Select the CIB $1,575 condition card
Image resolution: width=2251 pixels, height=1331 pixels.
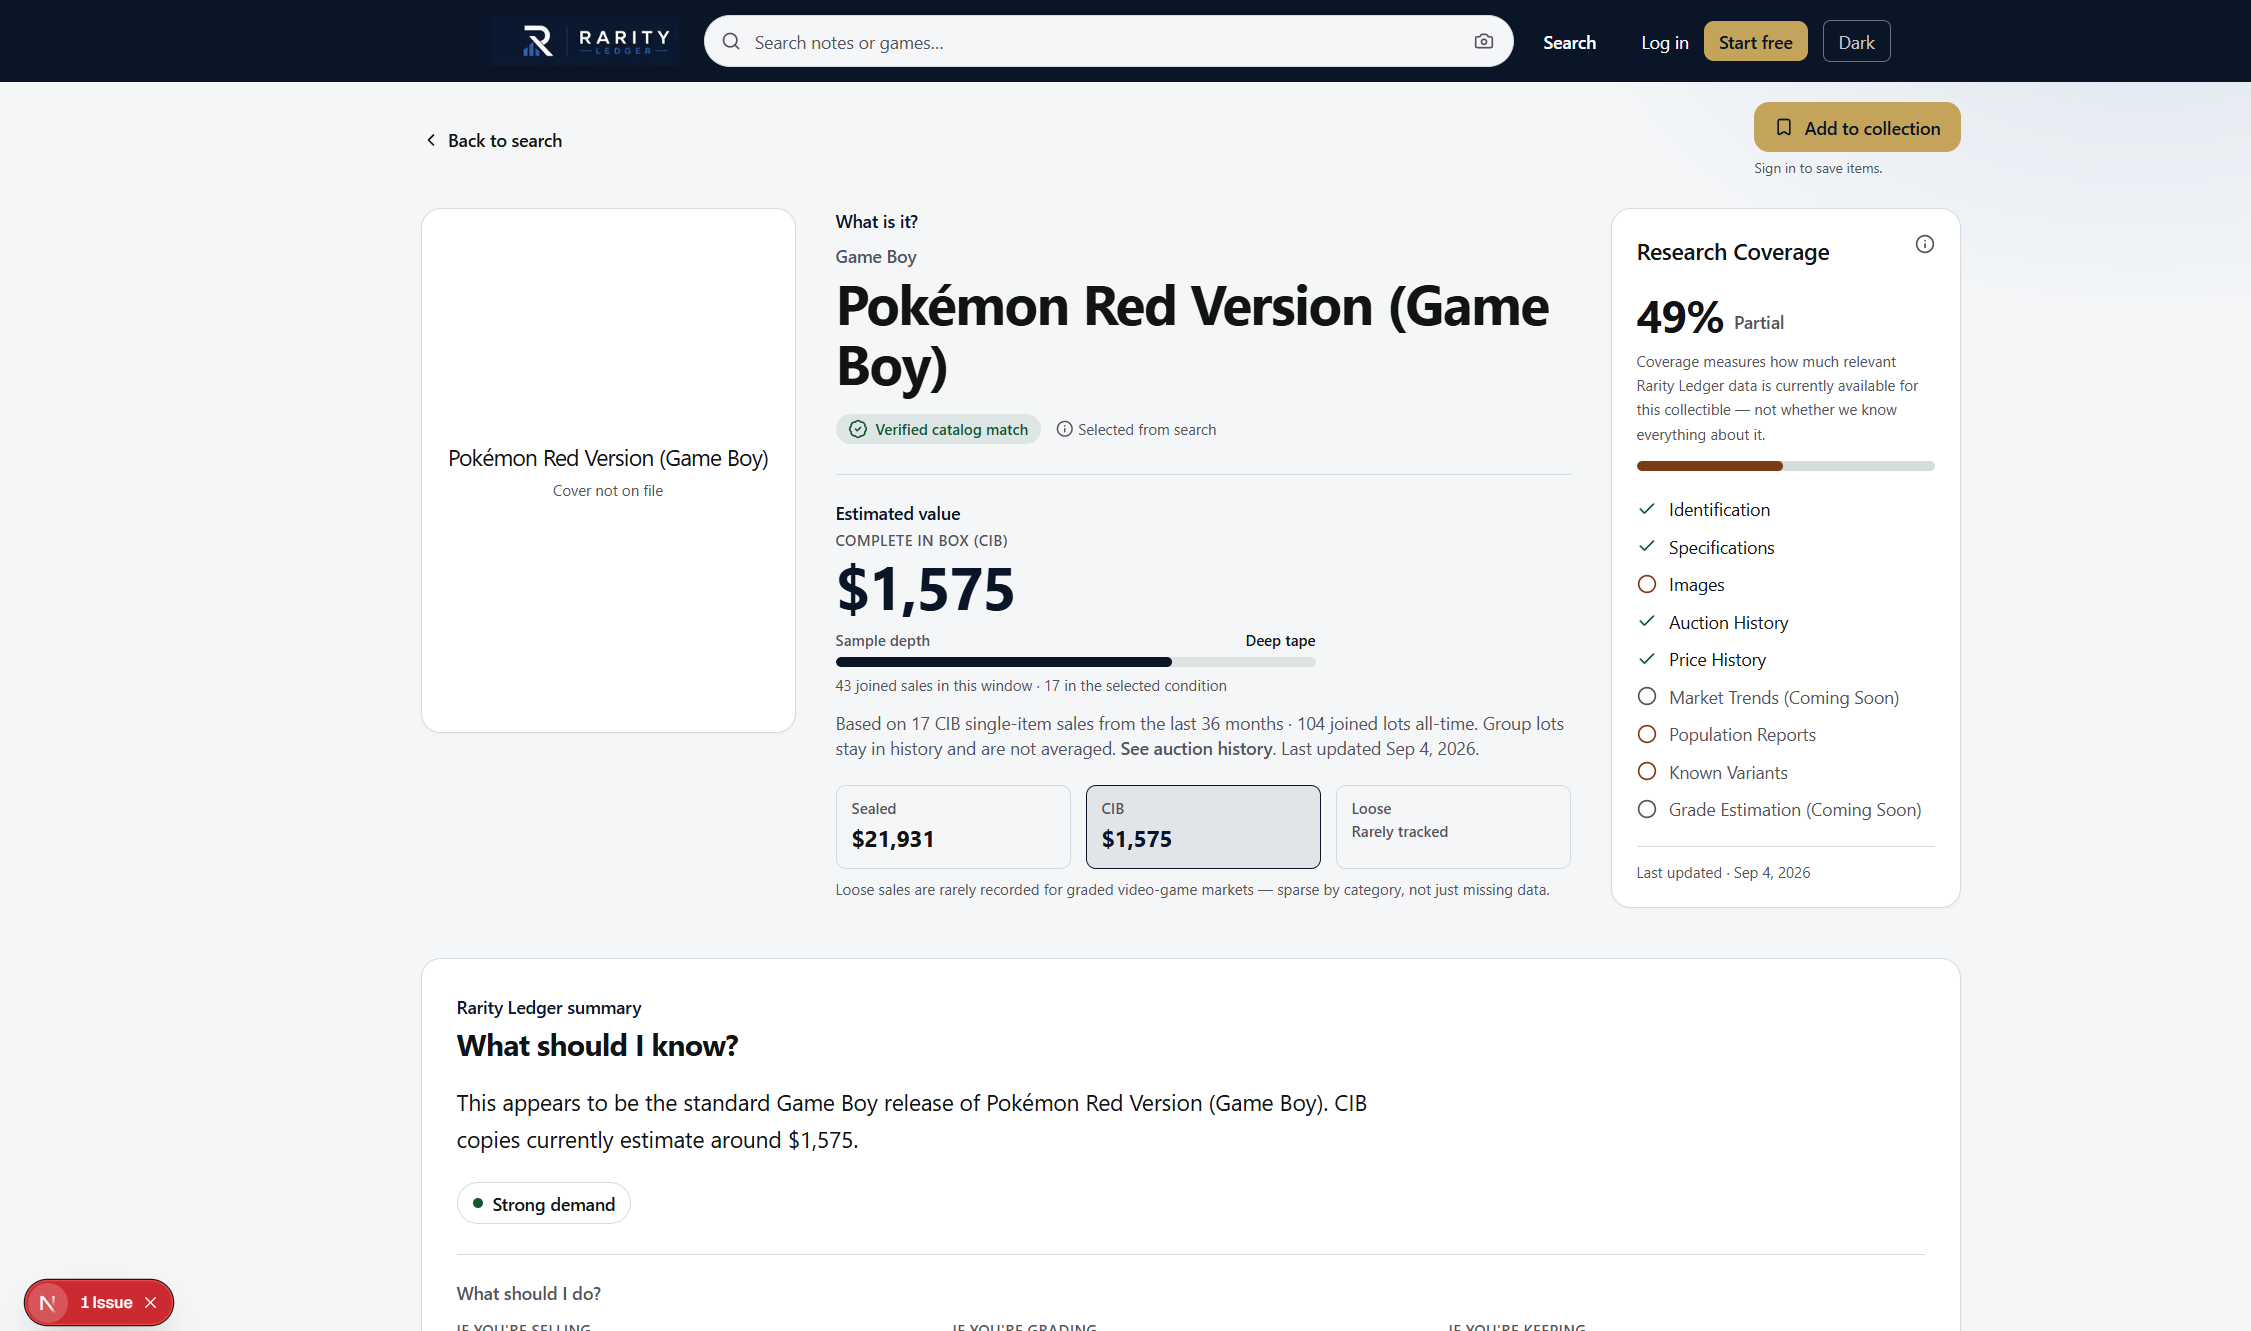(x=1203, y=827)
